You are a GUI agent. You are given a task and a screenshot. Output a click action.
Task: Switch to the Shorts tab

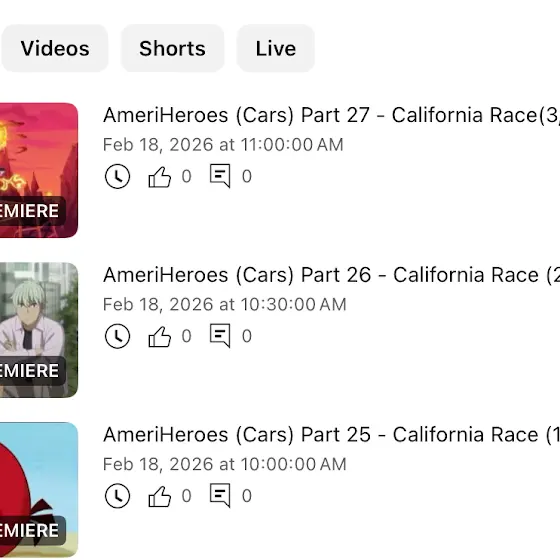172,49
